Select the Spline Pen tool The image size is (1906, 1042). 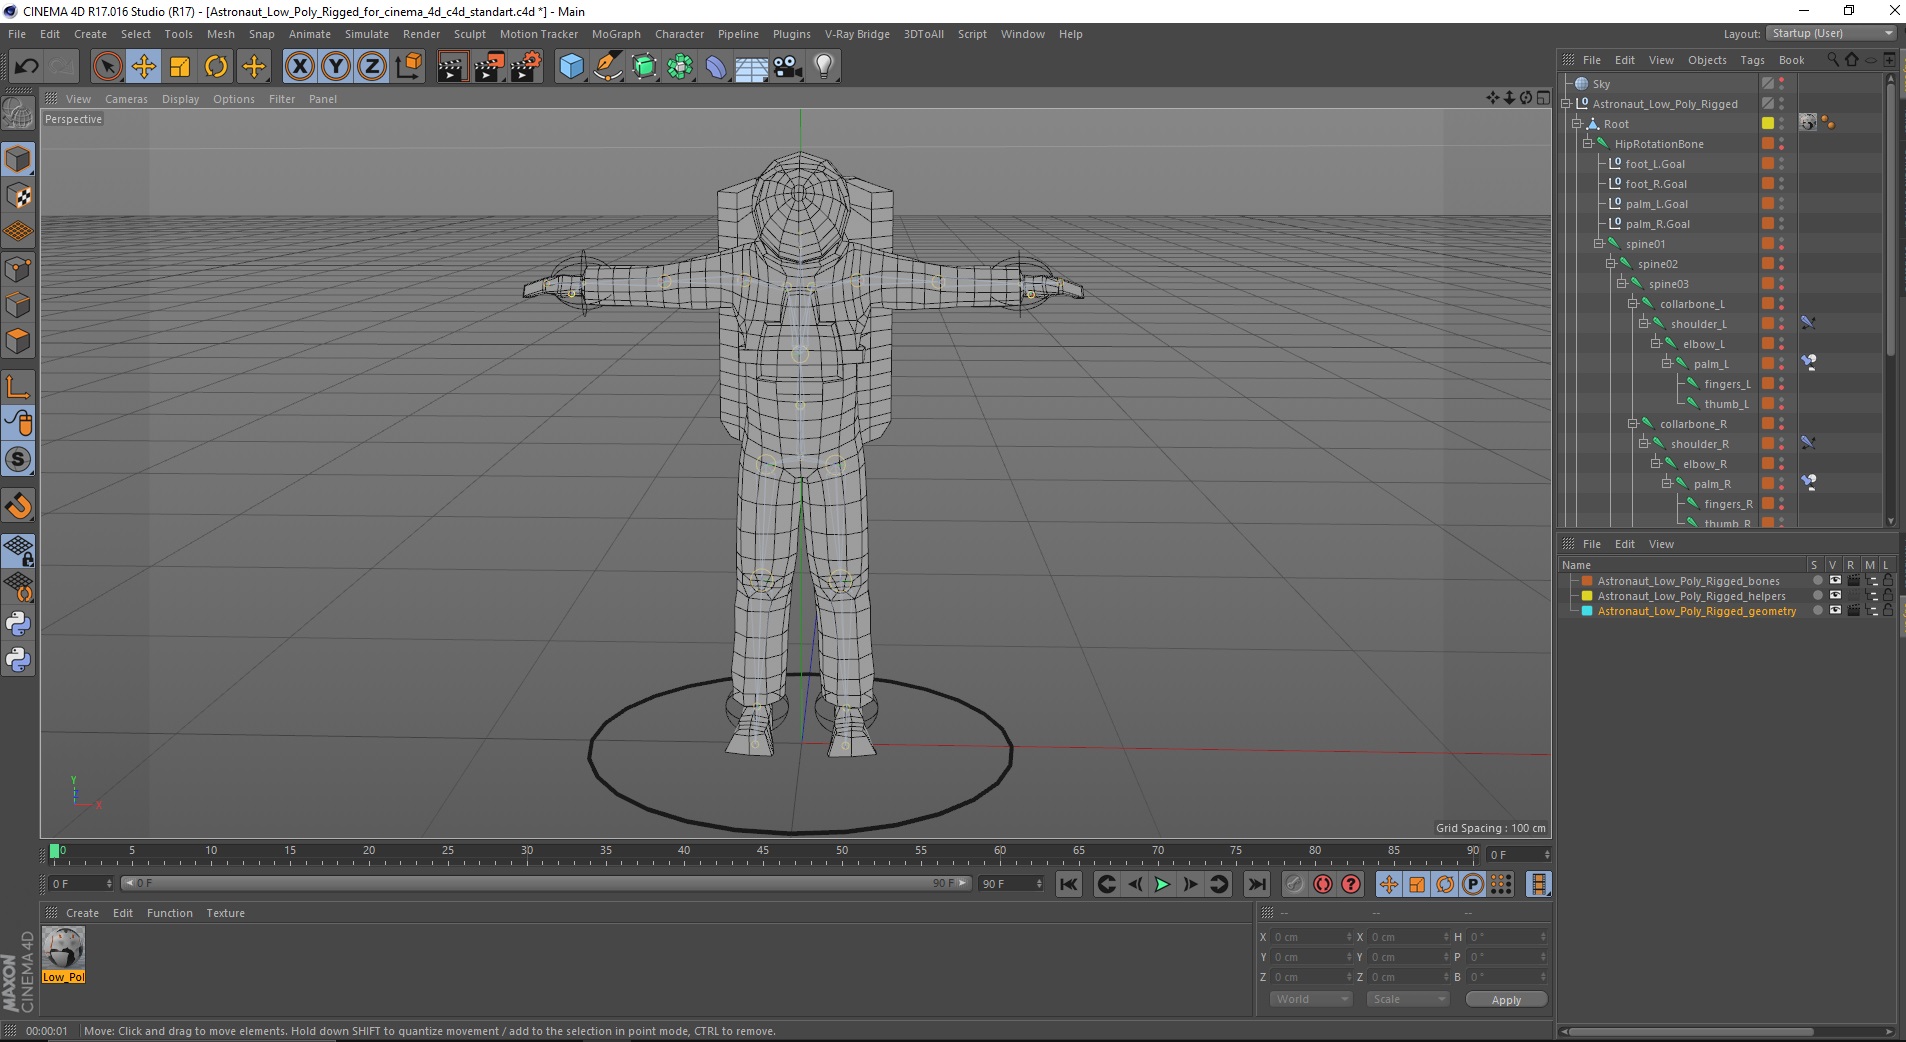tap(607, 67)
